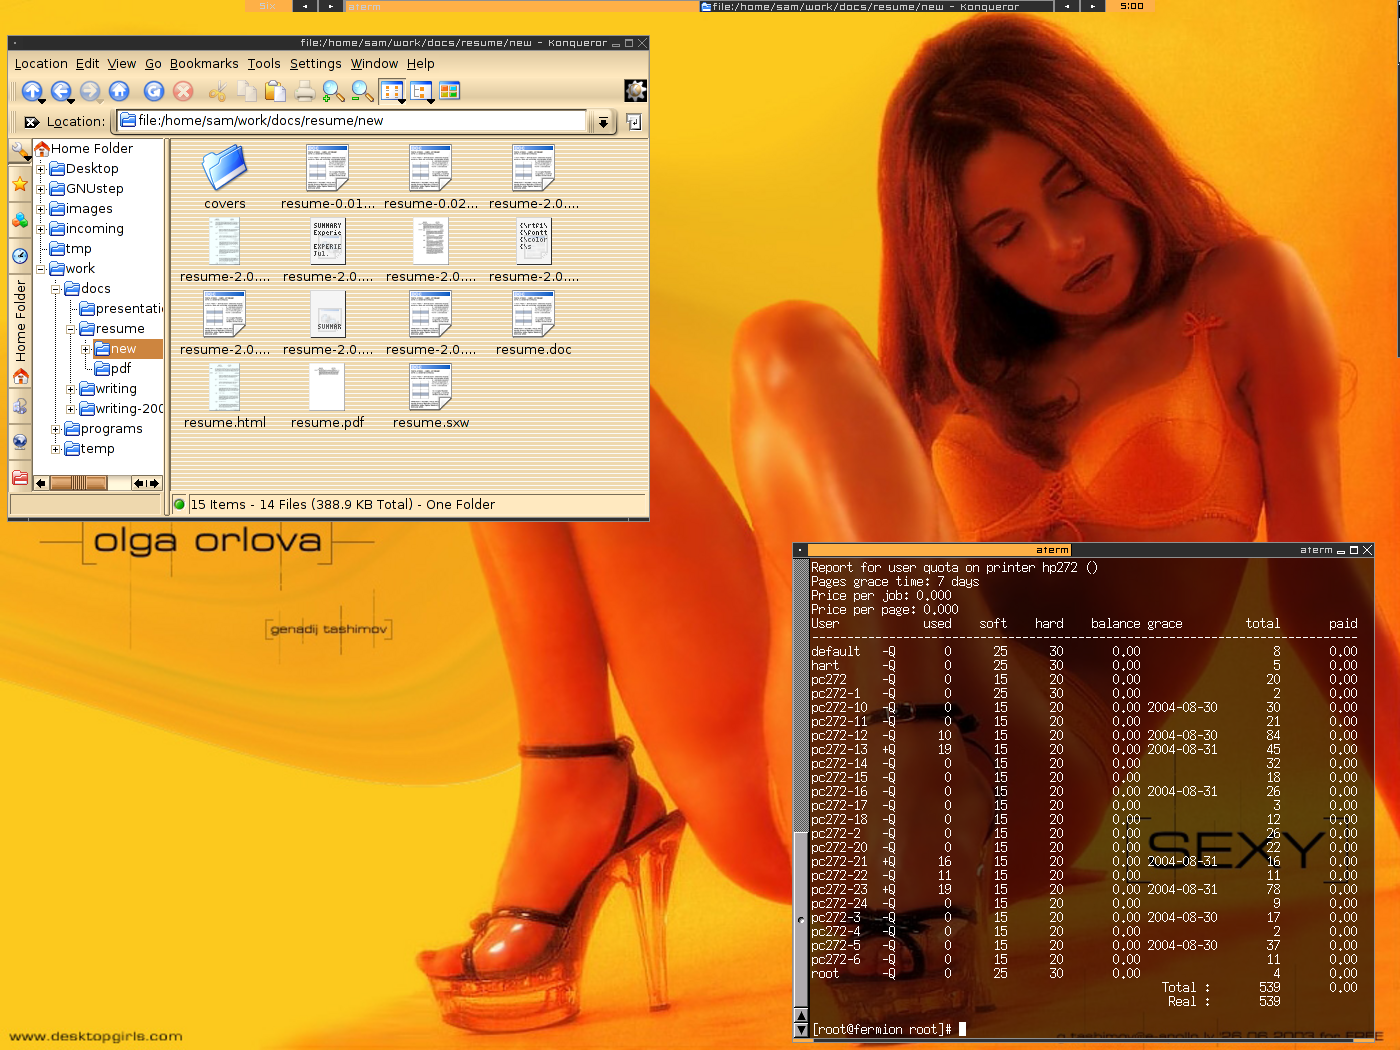Click the location URL input field
1400x1050 pixels.
pyautogui.click(x=352, y=121)
